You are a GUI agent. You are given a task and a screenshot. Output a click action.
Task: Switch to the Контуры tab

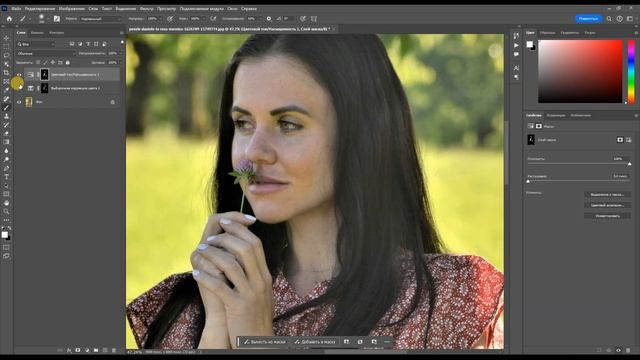click(x=56, y=33)
